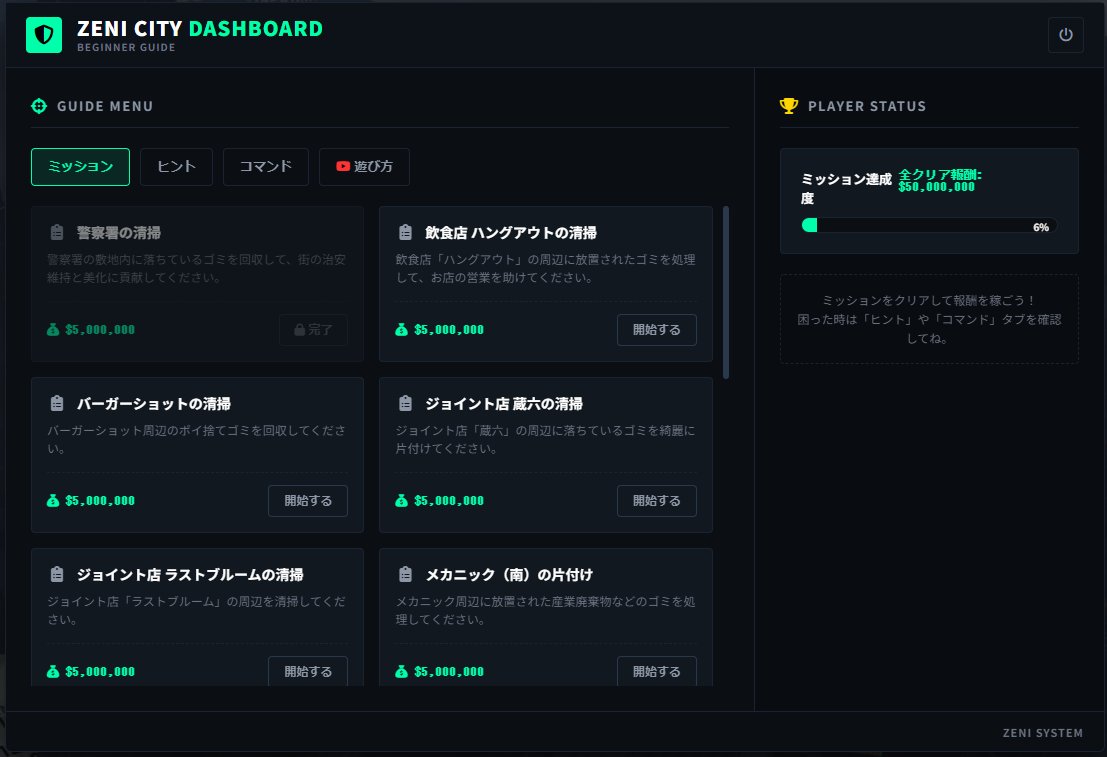
Task: Click clipboard icon of 警察署の清掃 card
Action: pyautogui.click(x=57, y=232)
